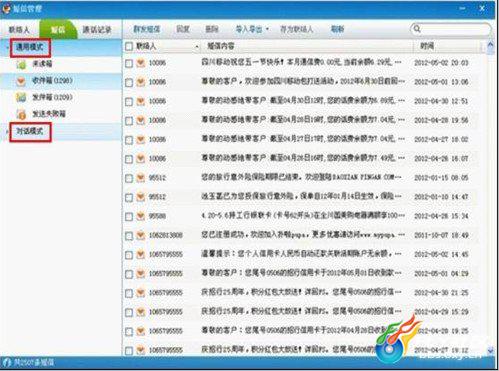
Task: Select 通用模式 general mode
Action: 30,47
